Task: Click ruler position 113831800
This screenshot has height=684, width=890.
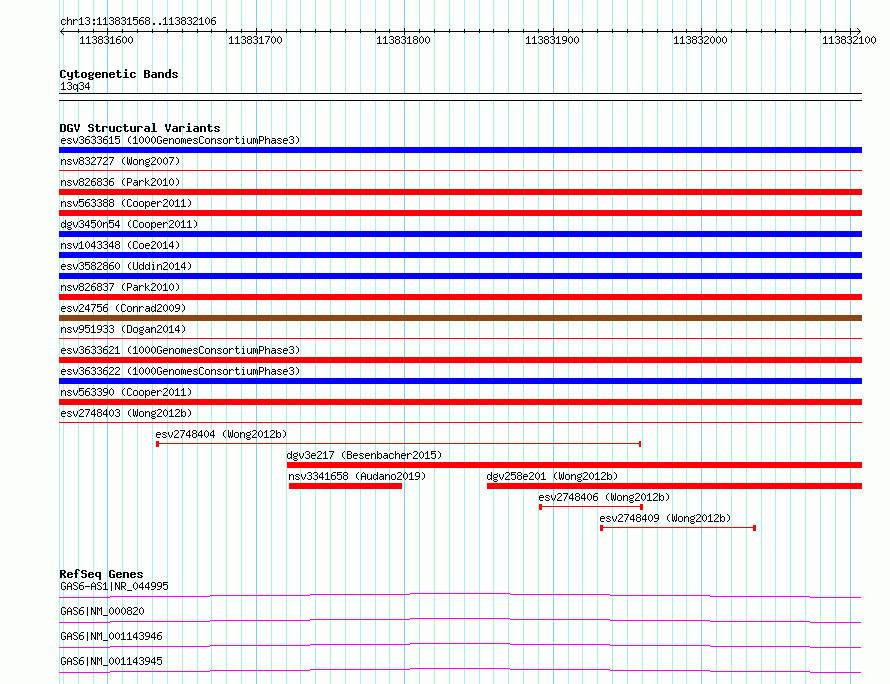Action: [x=403, y=40]
